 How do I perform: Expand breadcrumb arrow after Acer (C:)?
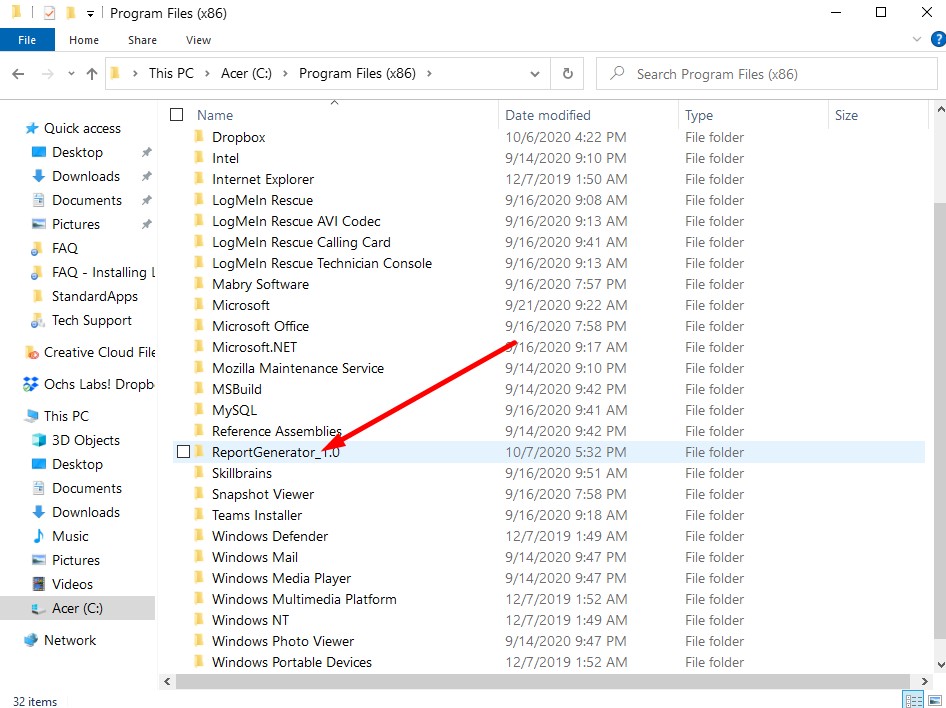[x=285, y=74]
